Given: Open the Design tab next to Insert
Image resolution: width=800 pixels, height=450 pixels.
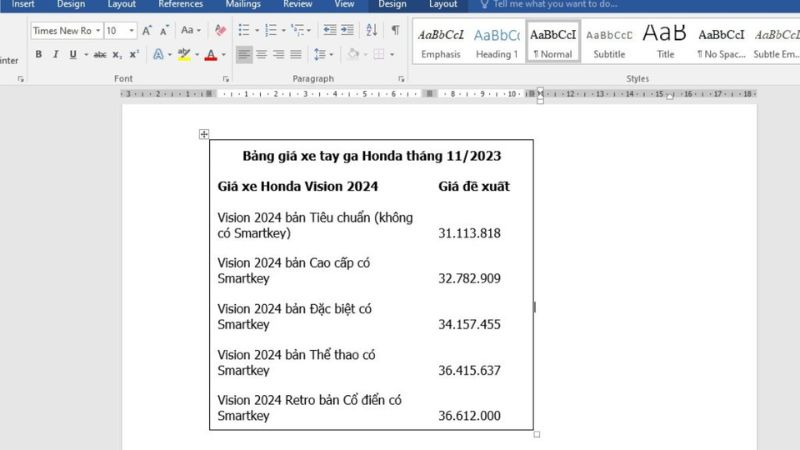Looking at the screenshot, I should pos(71,4).
